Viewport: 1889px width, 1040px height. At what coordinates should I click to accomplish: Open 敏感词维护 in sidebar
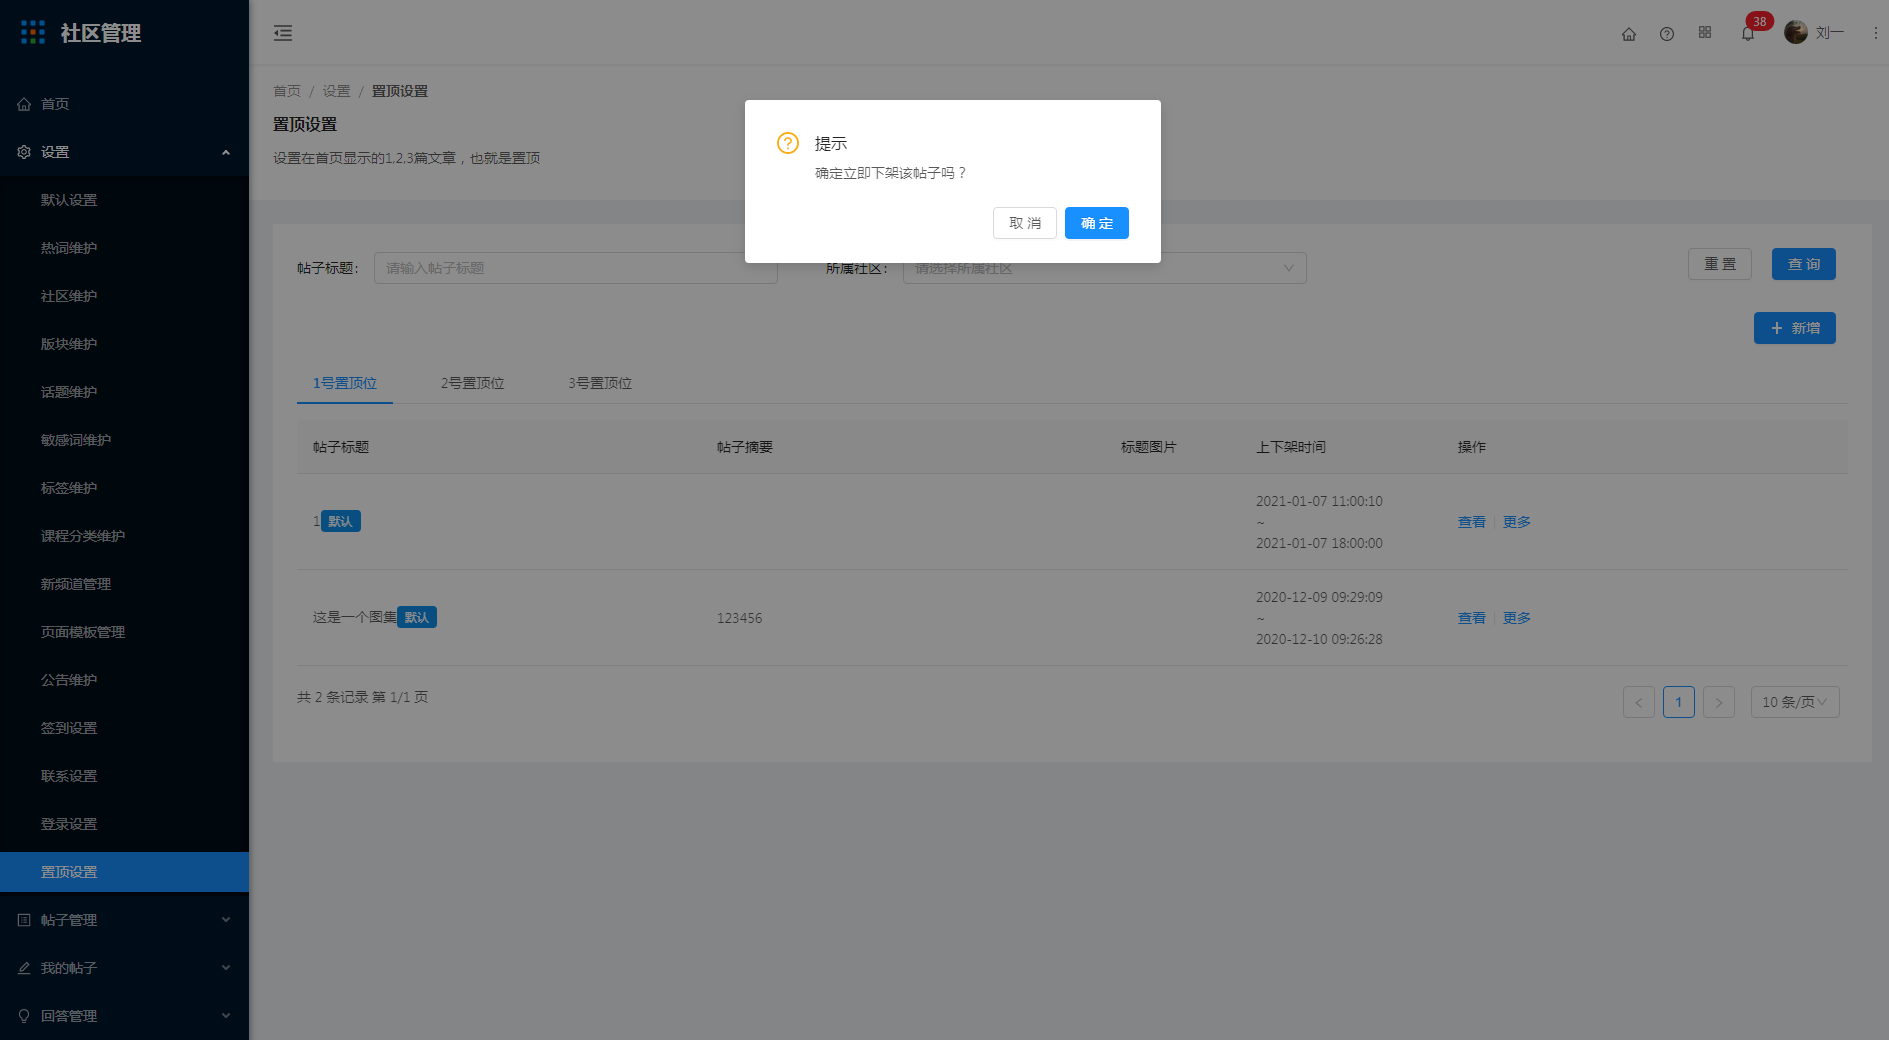click(124, 440)
